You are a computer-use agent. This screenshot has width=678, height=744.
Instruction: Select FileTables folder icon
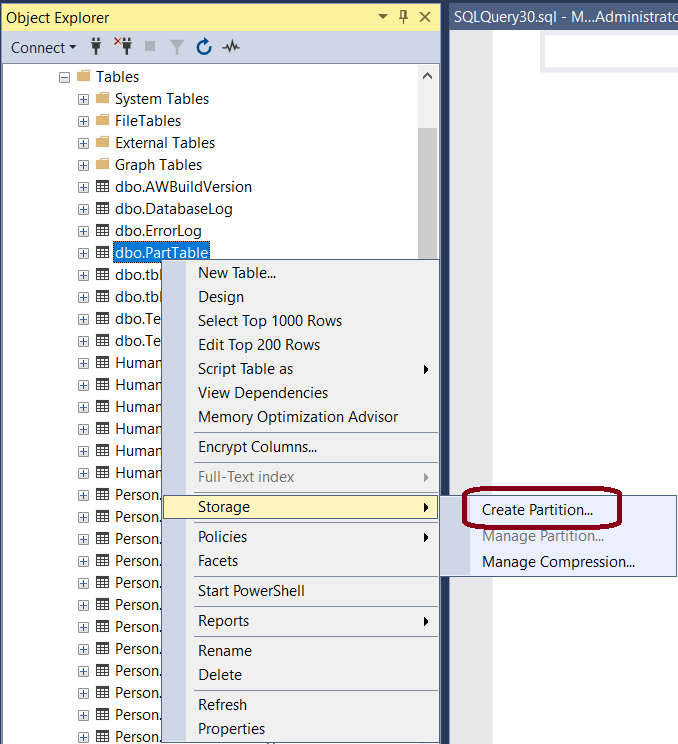(102, 120)
